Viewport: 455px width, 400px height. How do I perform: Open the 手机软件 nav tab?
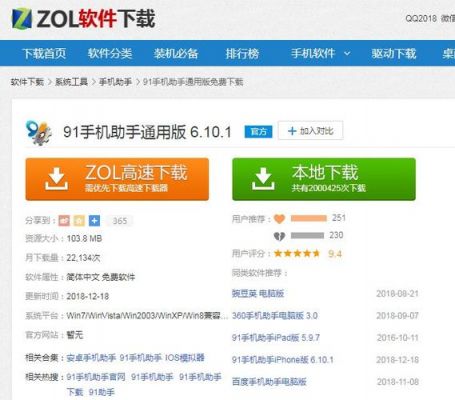click(313, 53)
